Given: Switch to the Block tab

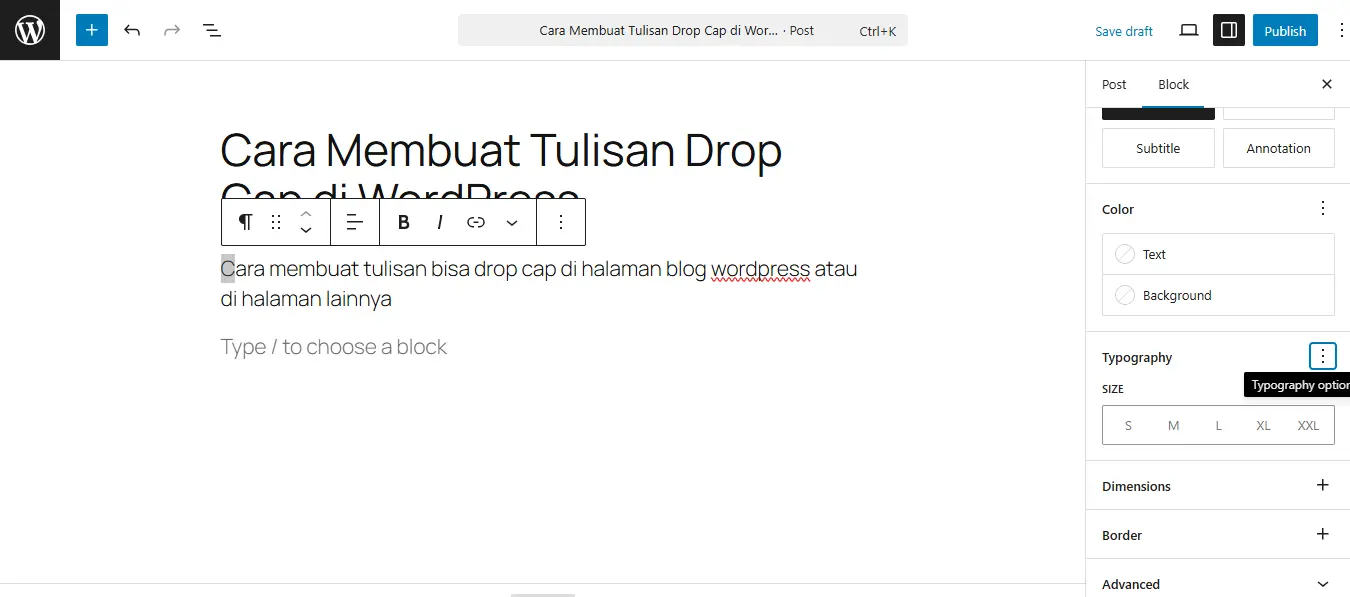Looking at the screenshot, I should click(x=1174, y=85).
